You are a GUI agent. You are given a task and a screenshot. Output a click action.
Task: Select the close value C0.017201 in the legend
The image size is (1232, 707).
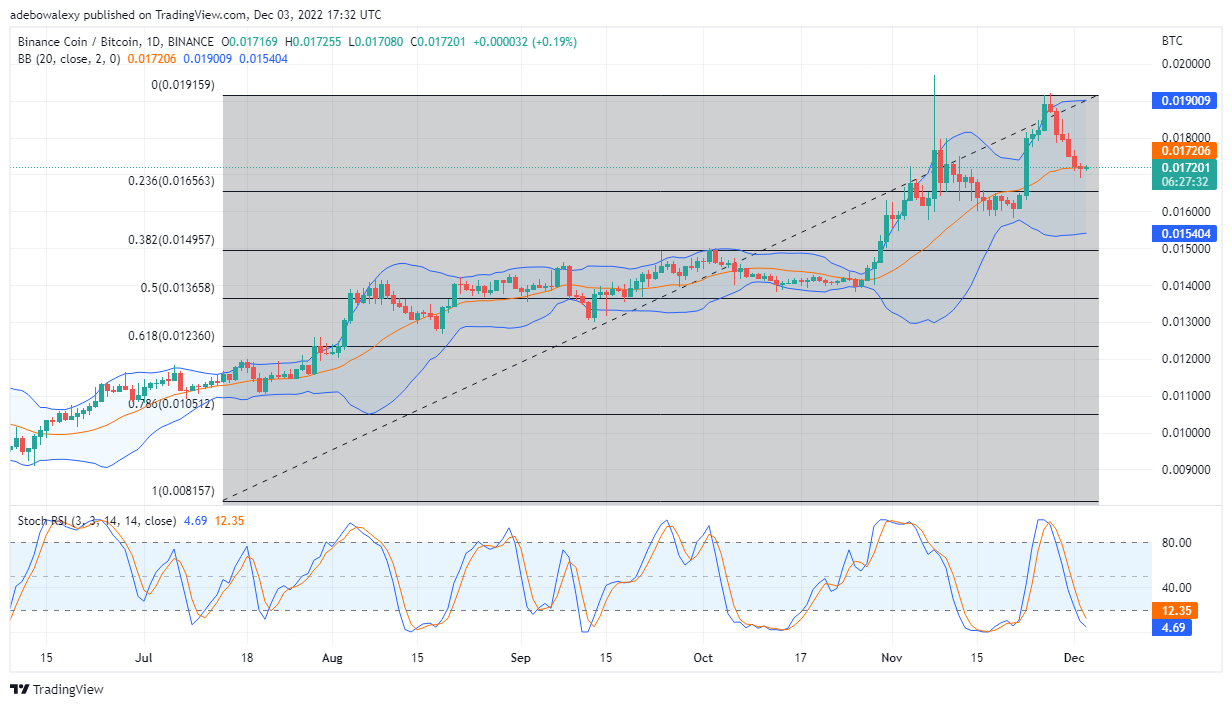438,42
